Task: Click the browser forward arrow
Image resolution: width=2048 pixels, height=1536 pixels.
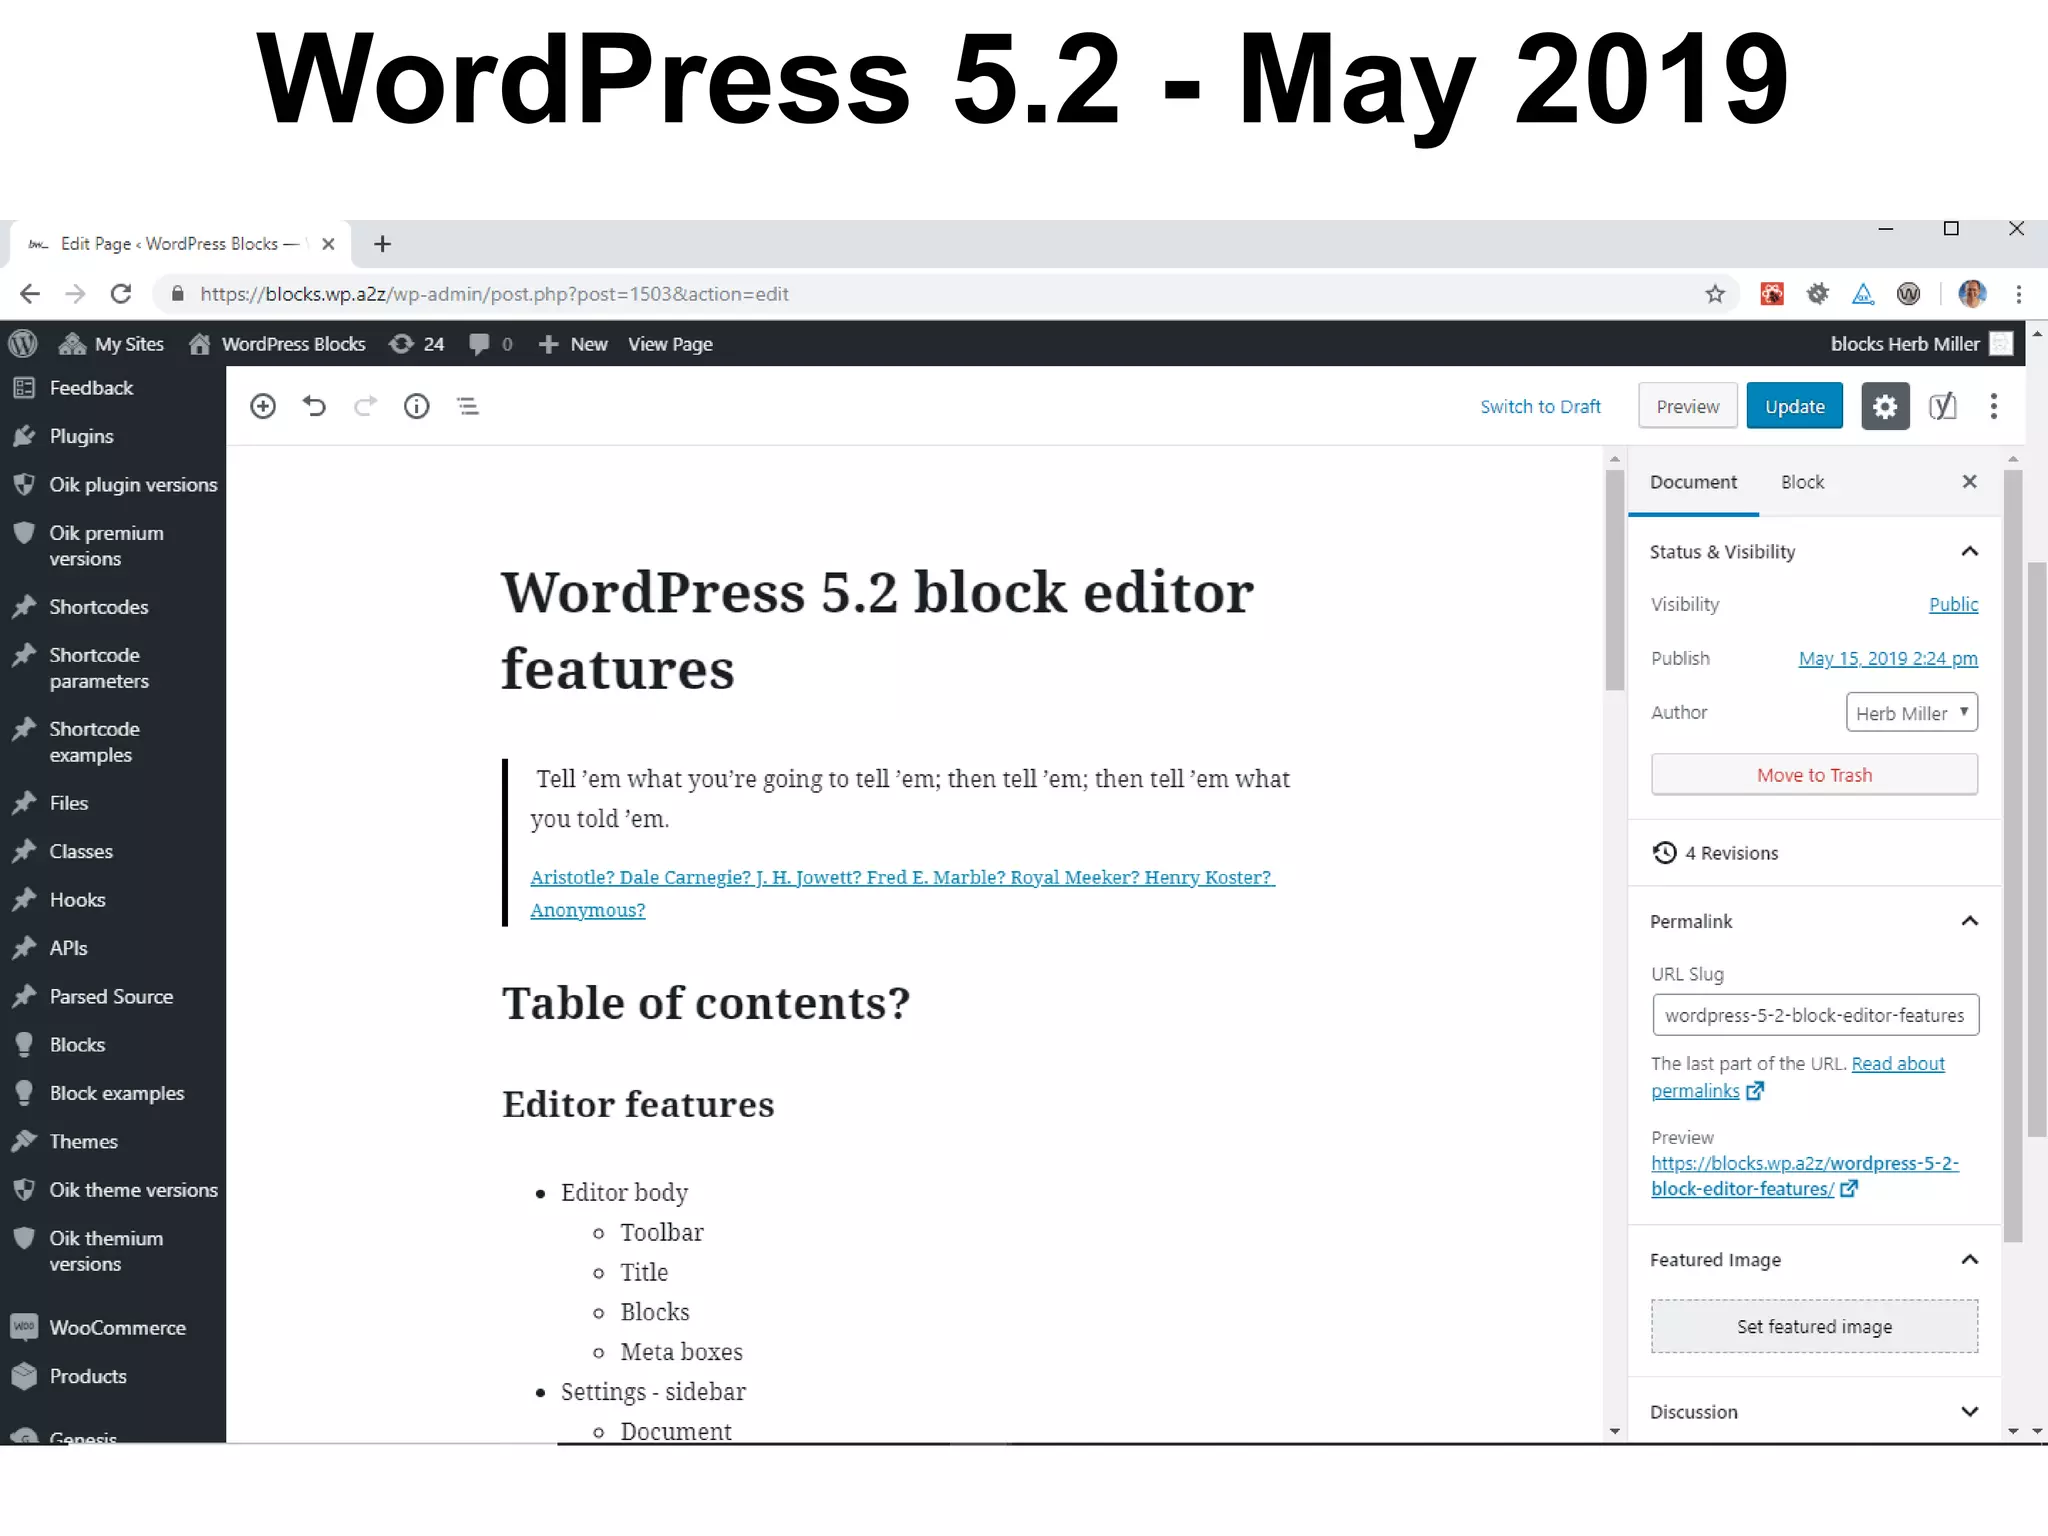Action: (75, 294)
